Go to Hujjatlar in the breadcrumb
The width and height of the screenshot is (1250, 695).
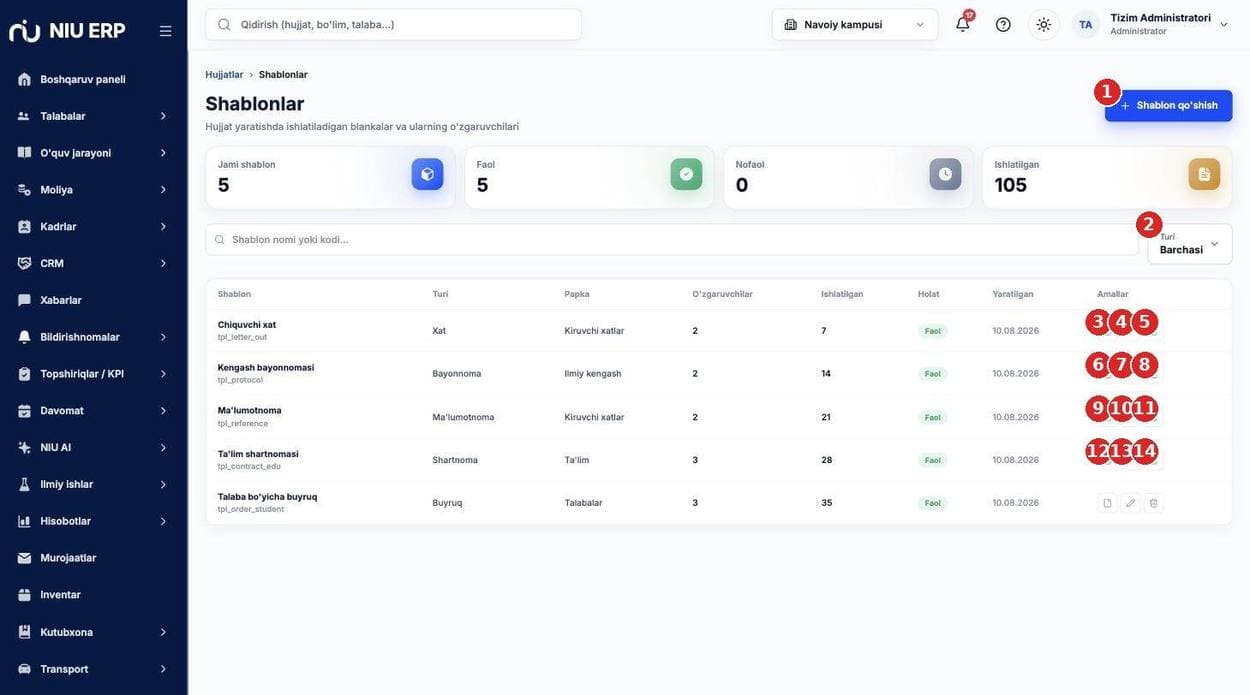click(x=224, y=75)
